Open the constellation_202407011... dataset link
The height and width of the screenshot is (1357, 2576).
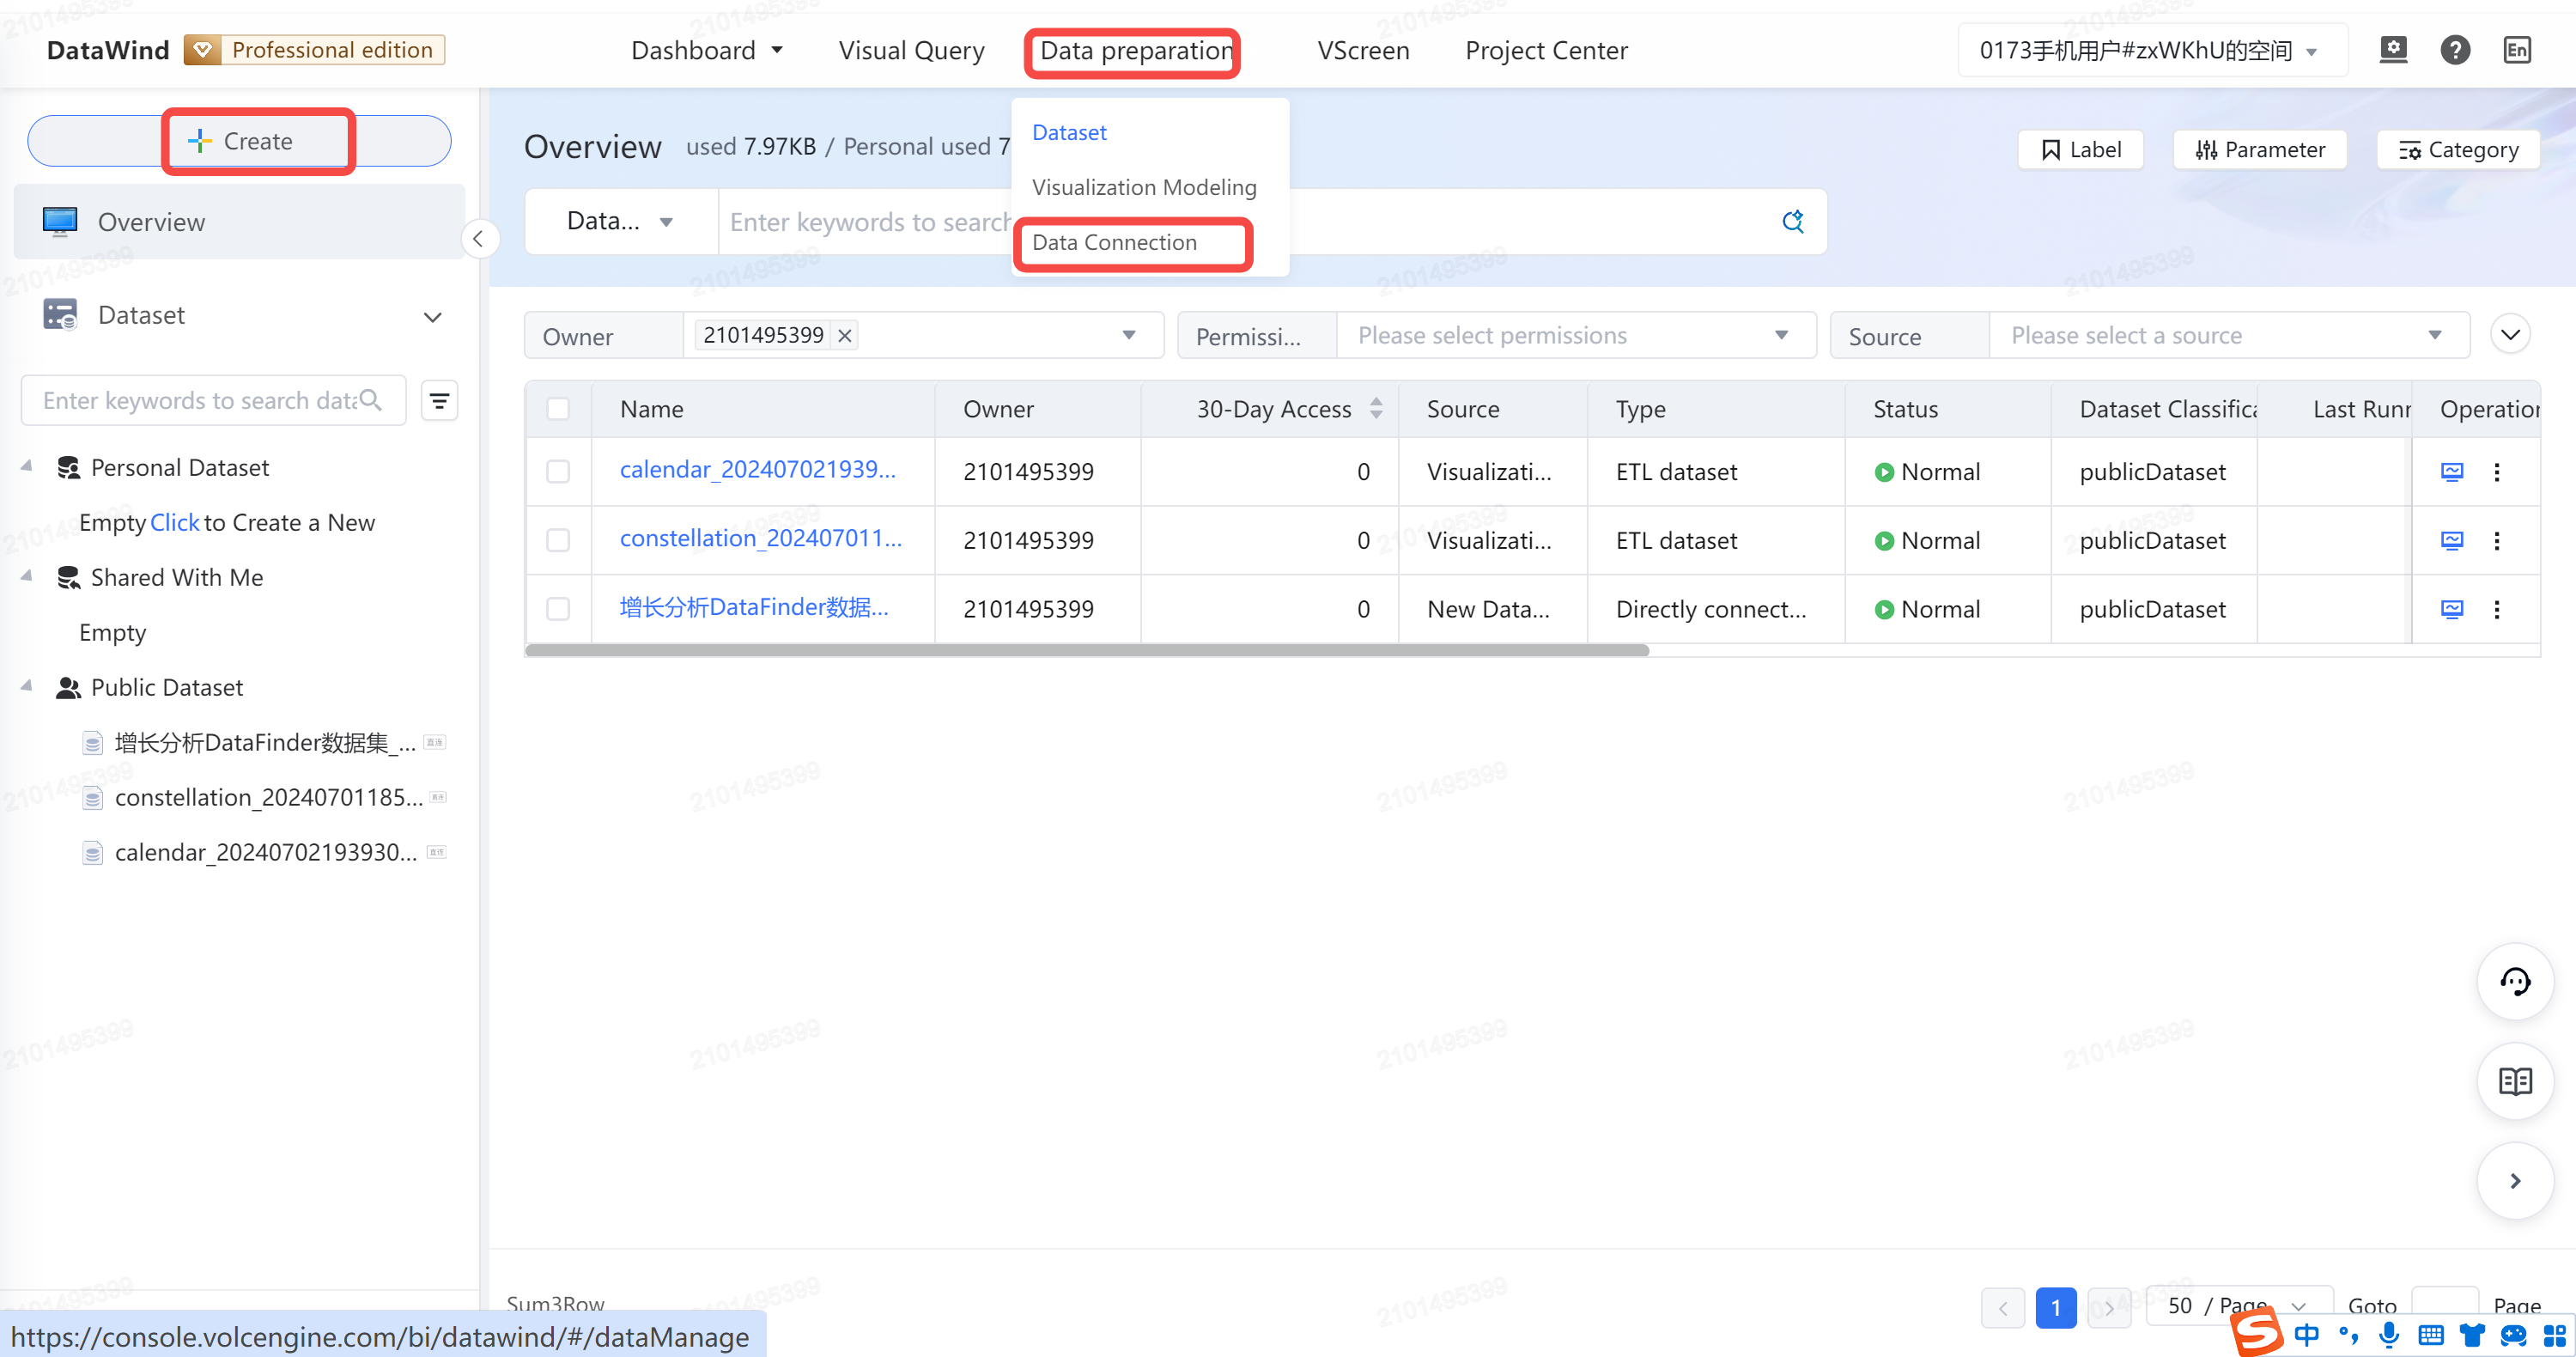coord(760,539)
